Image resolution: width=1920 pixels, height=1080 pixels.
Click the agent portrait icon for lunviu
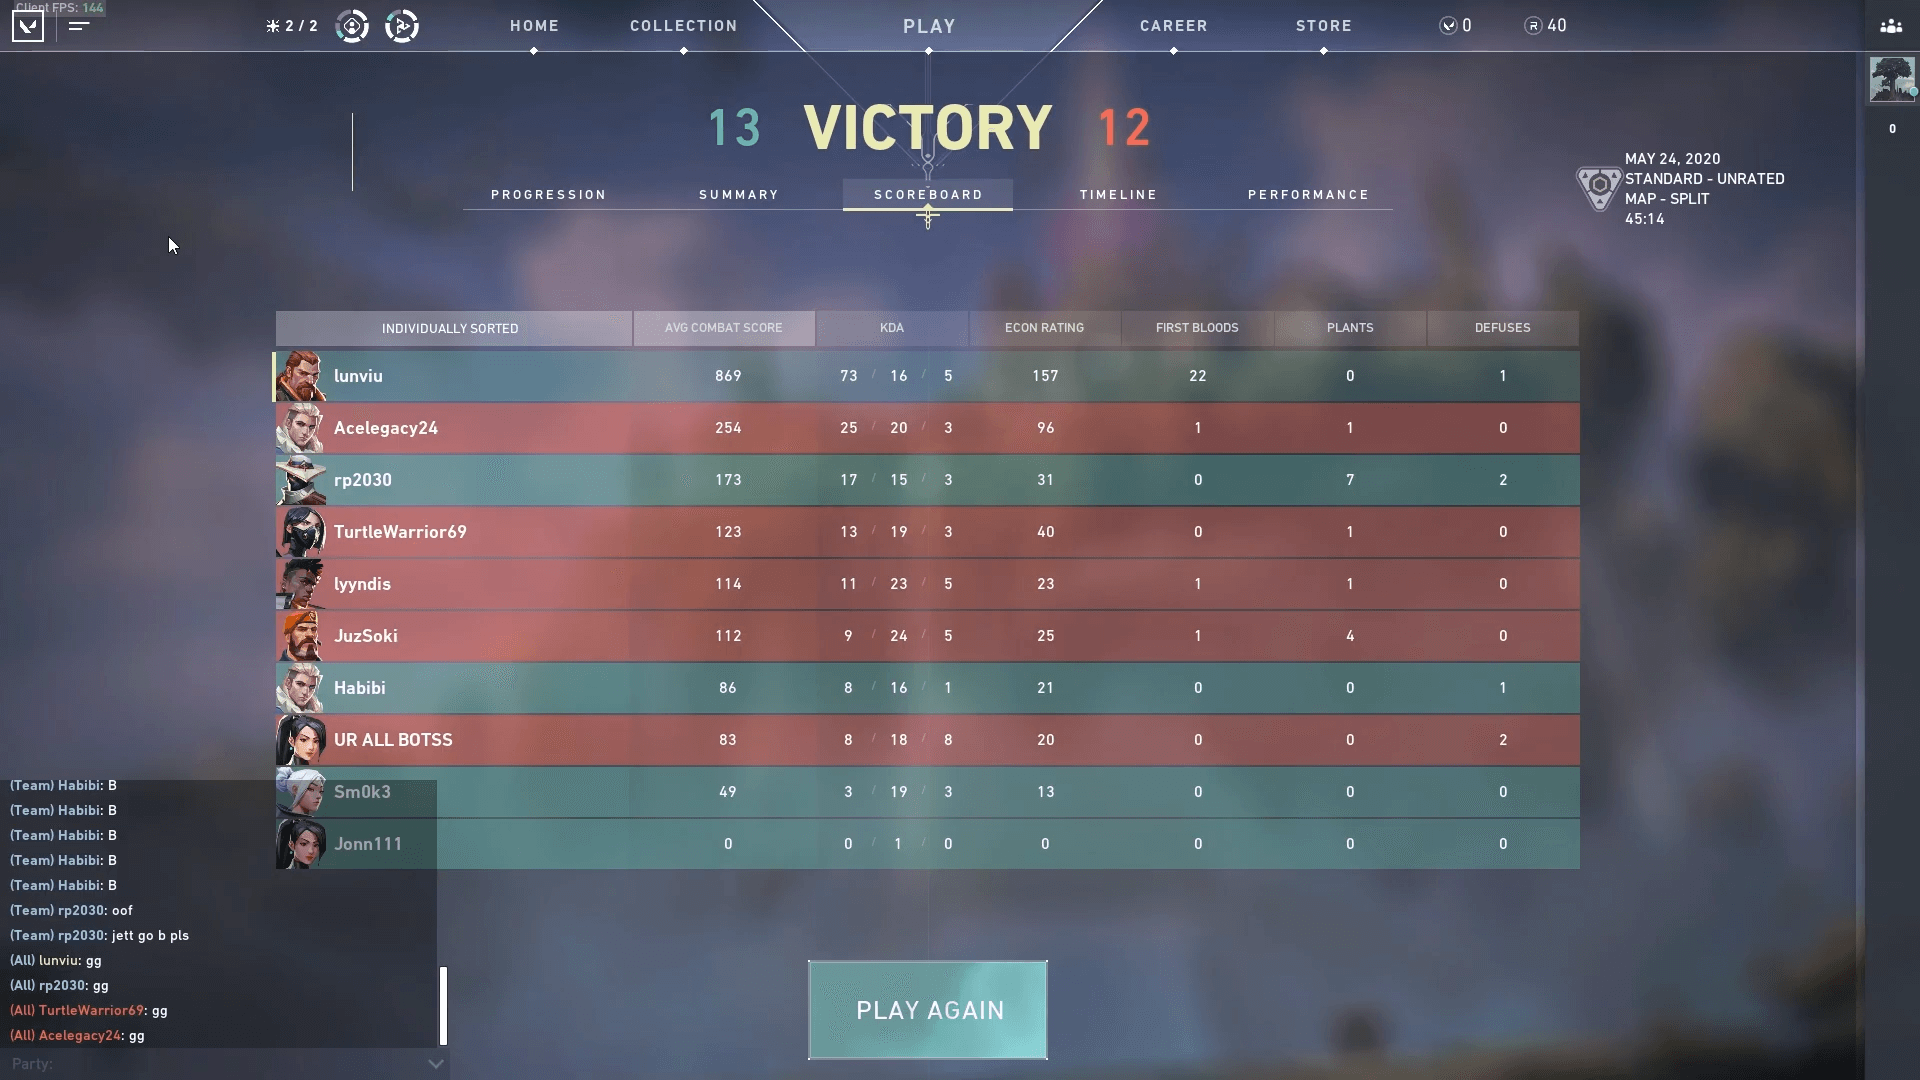tap(298, 376)
